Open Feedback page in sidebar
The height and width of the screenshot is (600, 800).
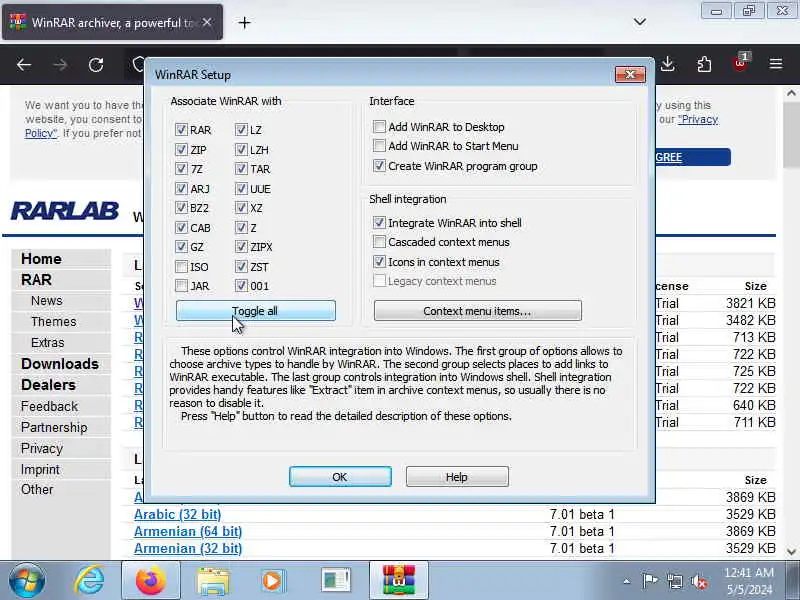pos(49,406)
